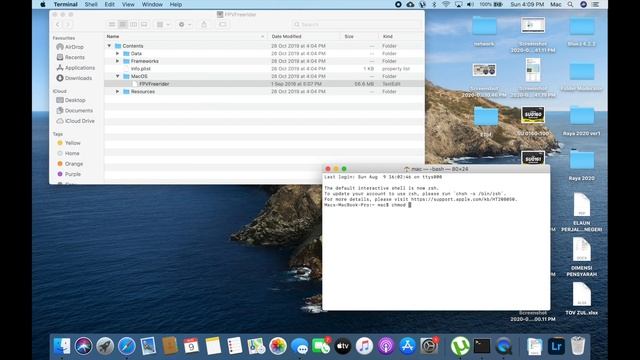Open Notes app in the dock

point(213,346)
